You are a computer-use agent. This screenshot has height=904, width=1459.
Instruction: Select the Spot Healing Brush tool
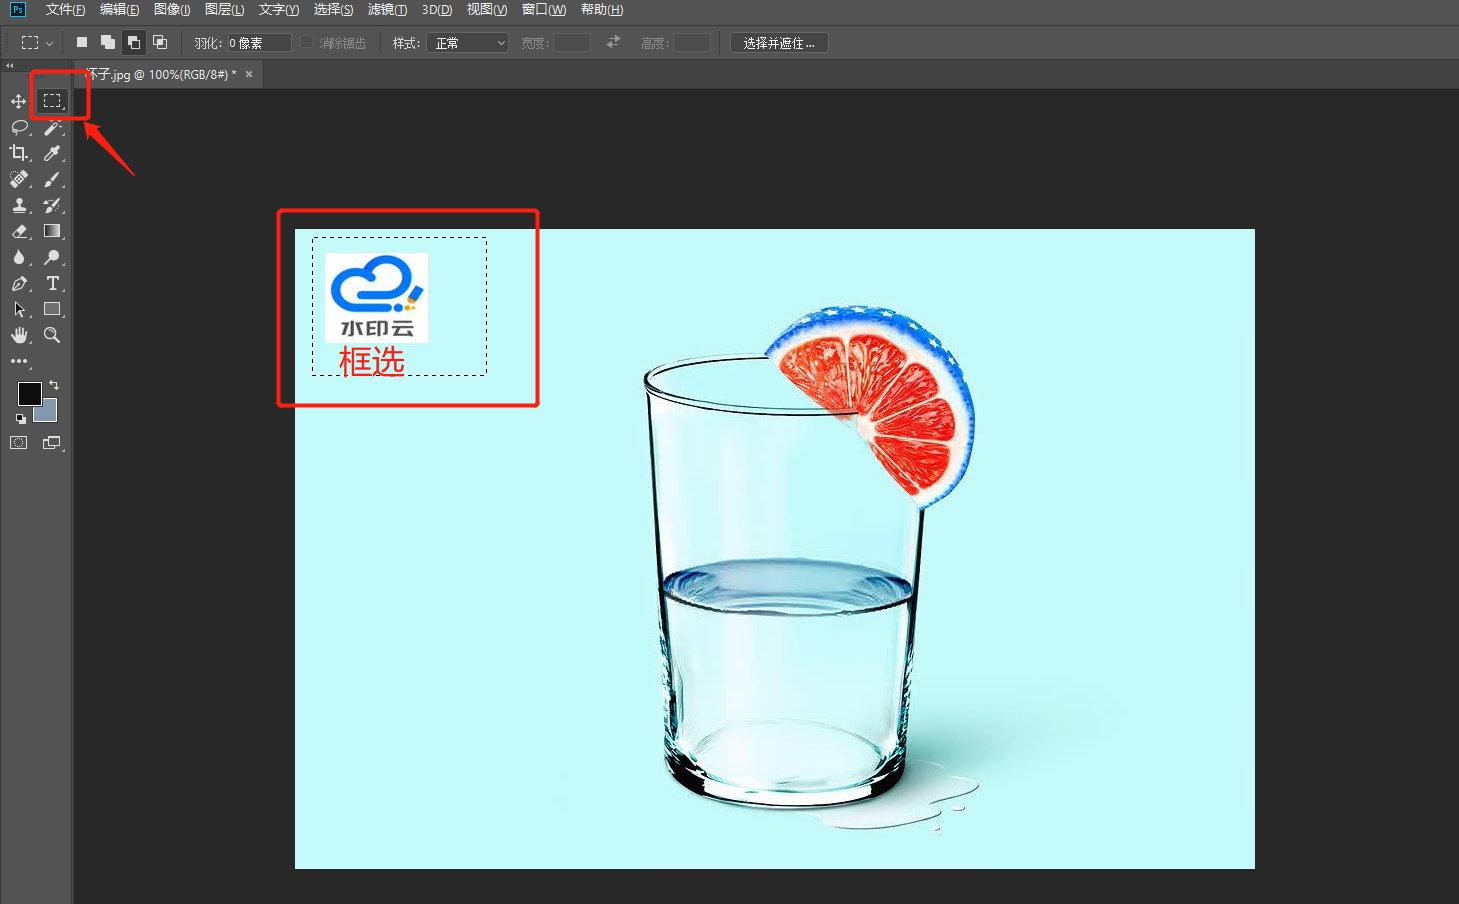click(x=19, y=179)
